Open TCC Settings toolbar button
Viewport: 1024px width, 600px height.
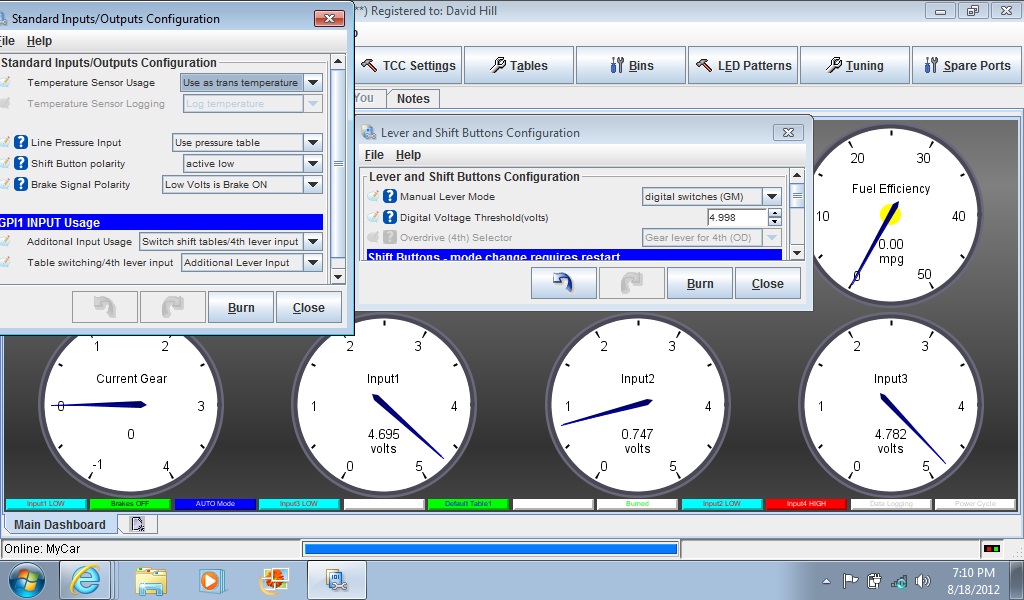(409, 65)
